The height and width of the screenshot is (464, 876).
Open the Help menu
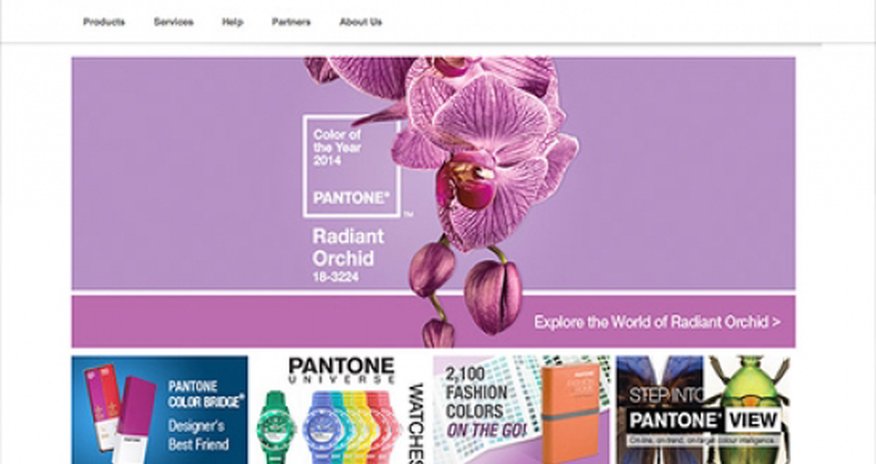232,22
